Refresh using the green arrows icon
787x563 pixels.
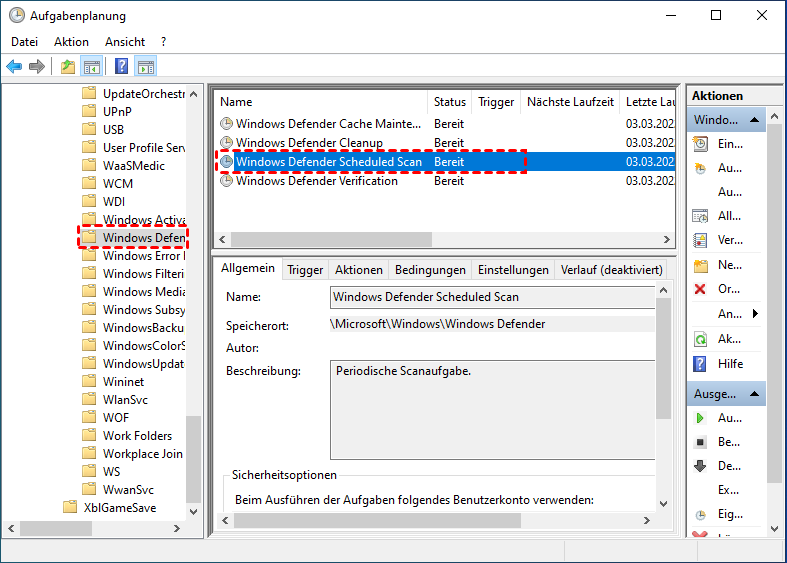tap(701, 339)
